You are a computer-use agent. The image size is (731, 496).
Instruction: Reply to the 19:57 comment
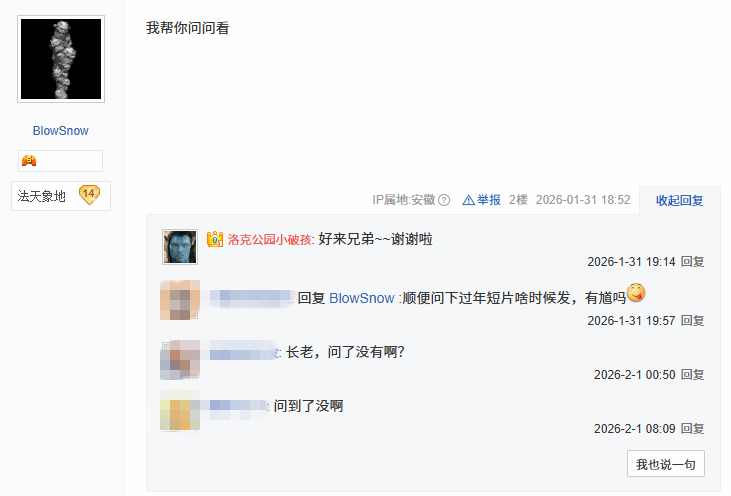692,321
